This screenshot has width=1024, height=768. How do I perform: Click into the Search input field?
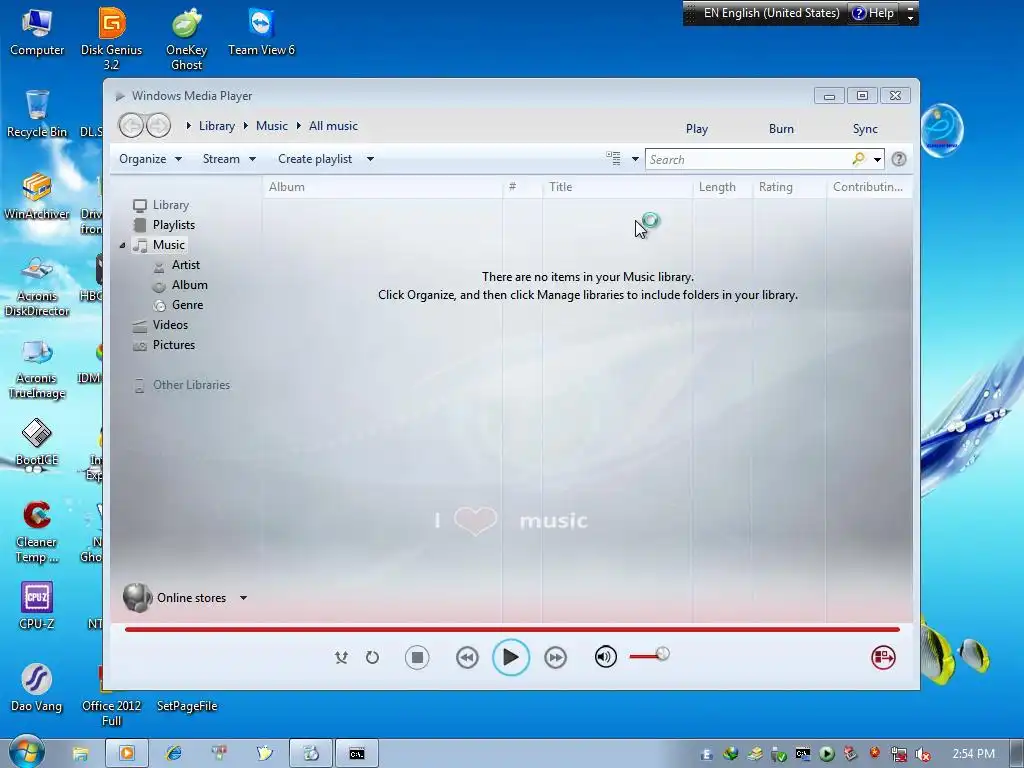pyautogui.click(x=748, y=159)
